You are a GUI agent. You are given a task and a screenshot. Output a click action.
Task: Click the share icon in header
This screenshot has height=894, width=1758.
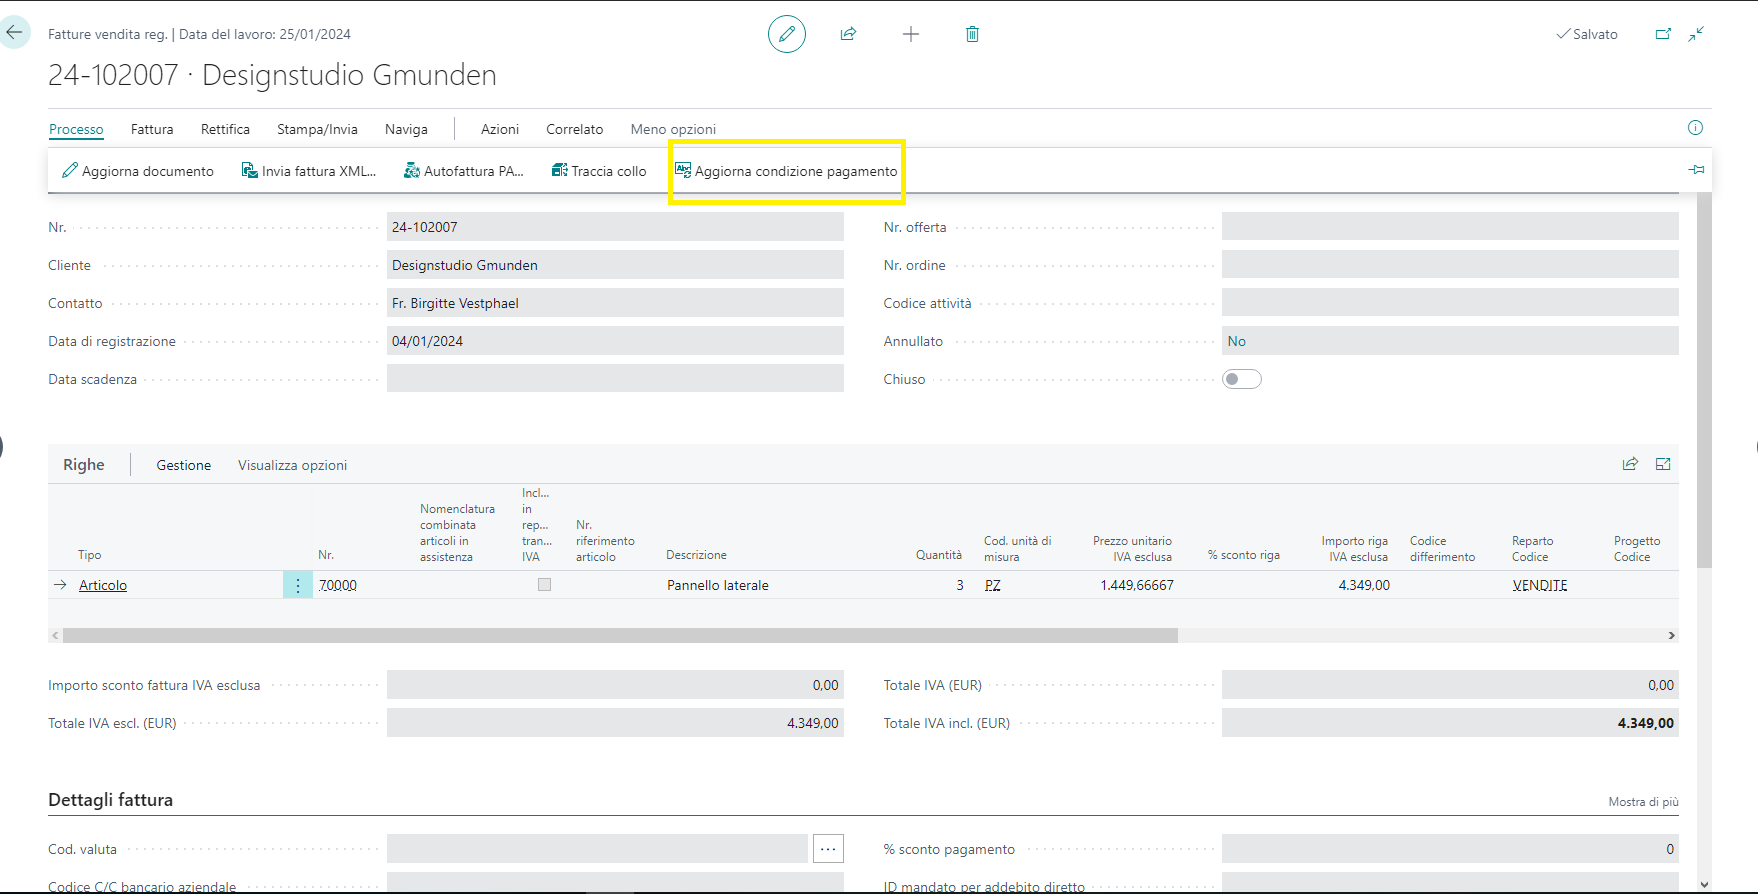[848, 34]
